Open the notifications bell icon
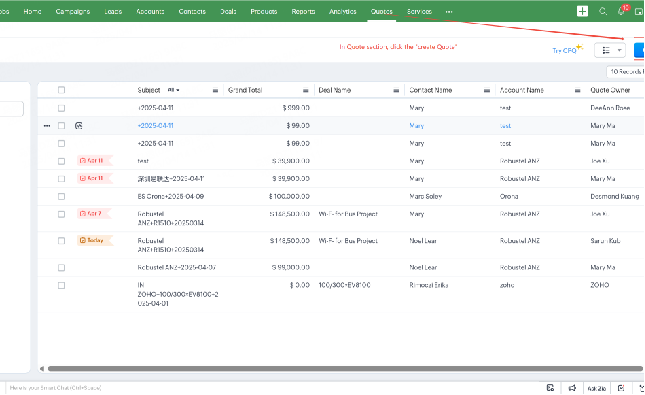645x395 pixels. click(621, 12)
